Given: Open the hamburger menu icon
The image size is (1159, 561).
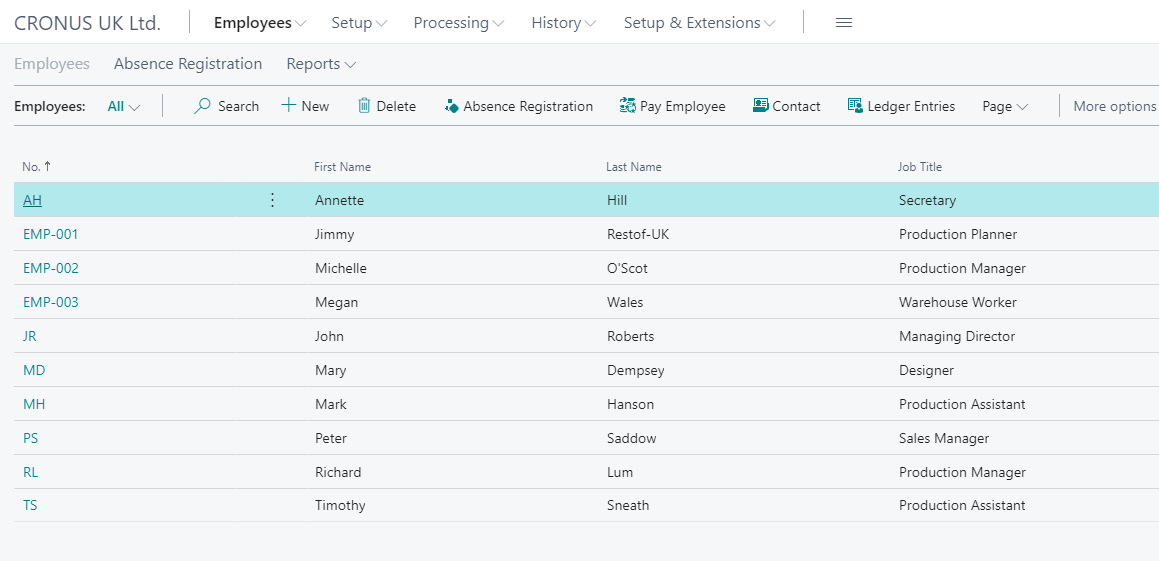Looking at the screenshot, I should (843, 23).
